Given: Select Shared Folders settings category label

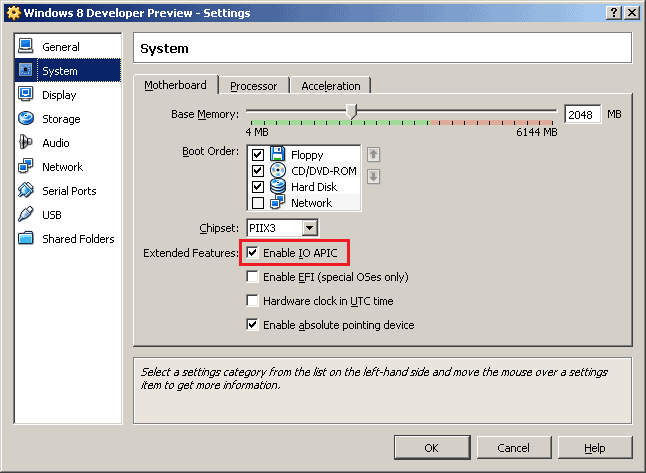Looking at the screenshot, I should click(x=78, y=239).
